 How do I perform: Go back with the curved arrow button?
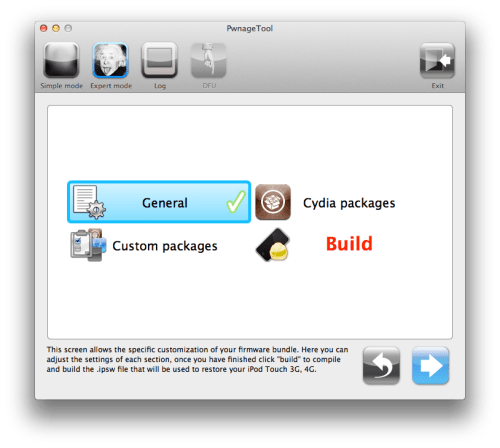tap(381, 366)
